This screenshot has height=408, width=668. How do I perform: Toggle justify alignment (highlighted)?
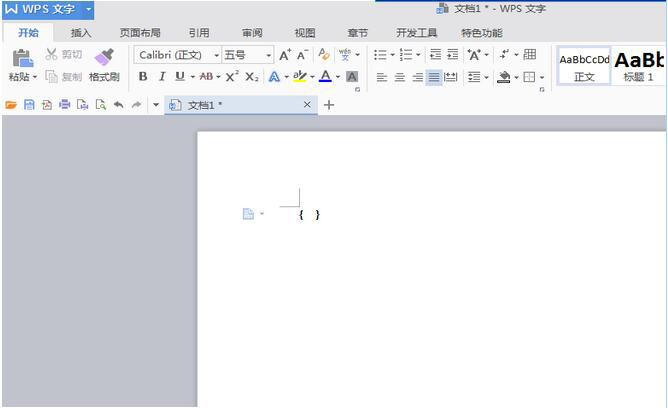pos(434,77)
